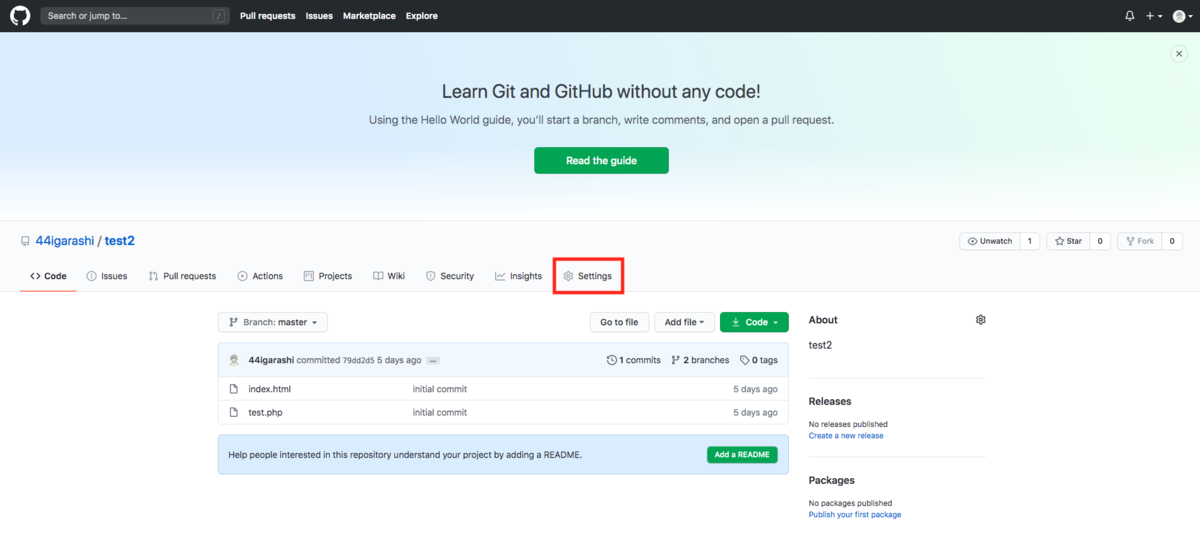Open the Insights tab
The height and width of the screenshot is (535, 1200).
coord(518,276)
